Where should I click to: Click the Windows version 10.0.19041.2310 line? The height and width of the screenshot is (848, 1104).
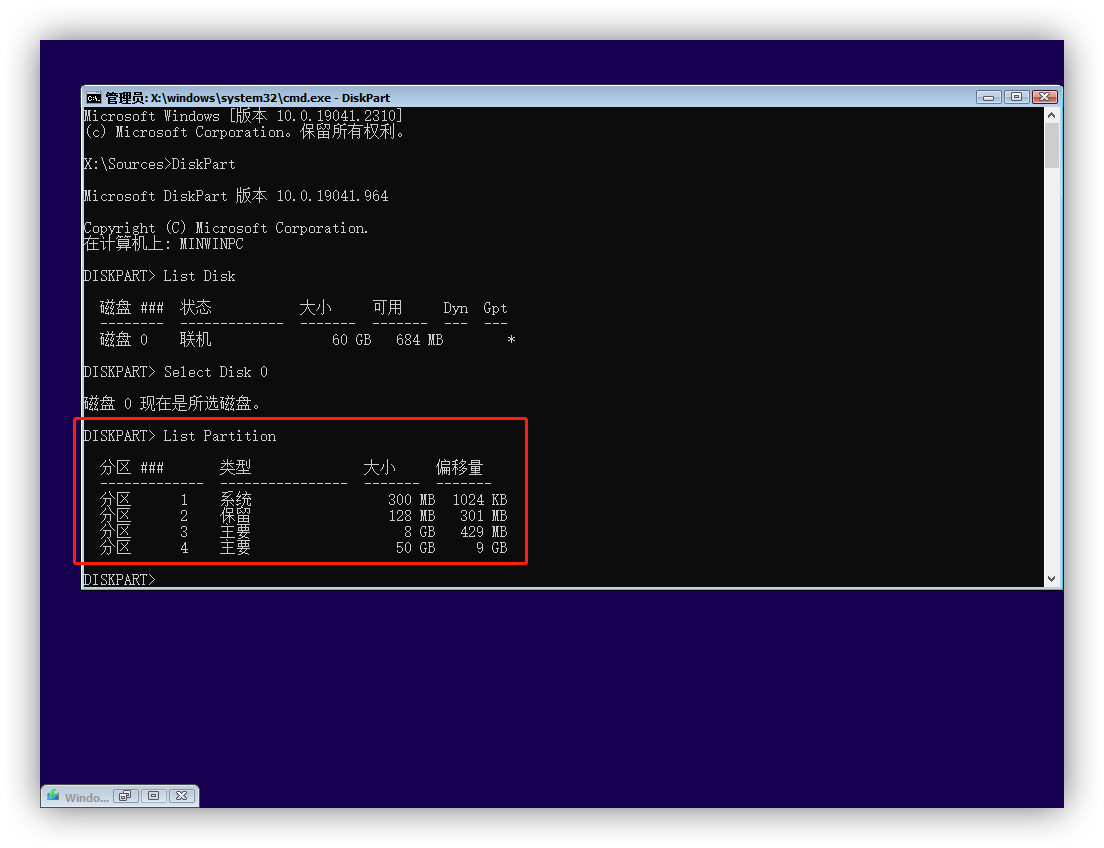243,116
